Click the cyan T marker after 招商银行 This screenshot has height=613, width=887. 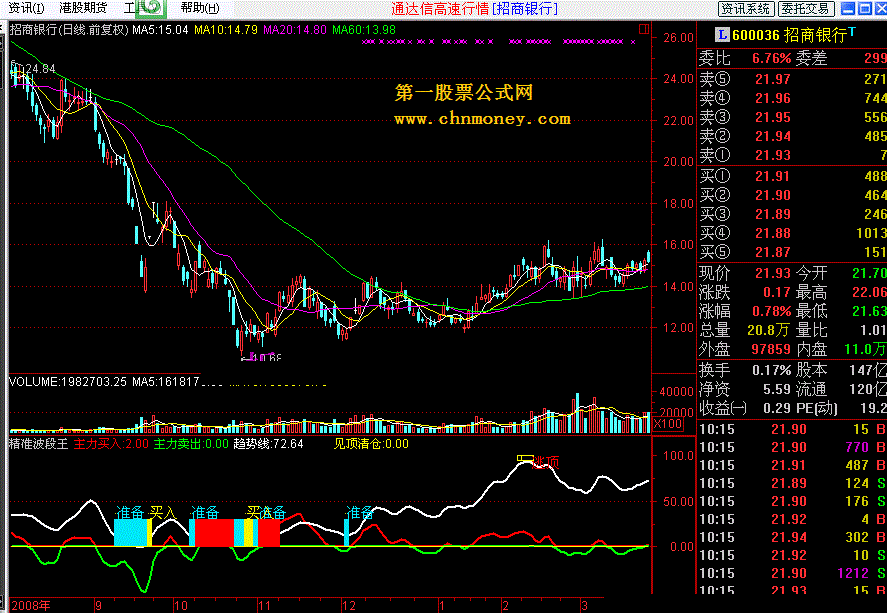[852, 32]
